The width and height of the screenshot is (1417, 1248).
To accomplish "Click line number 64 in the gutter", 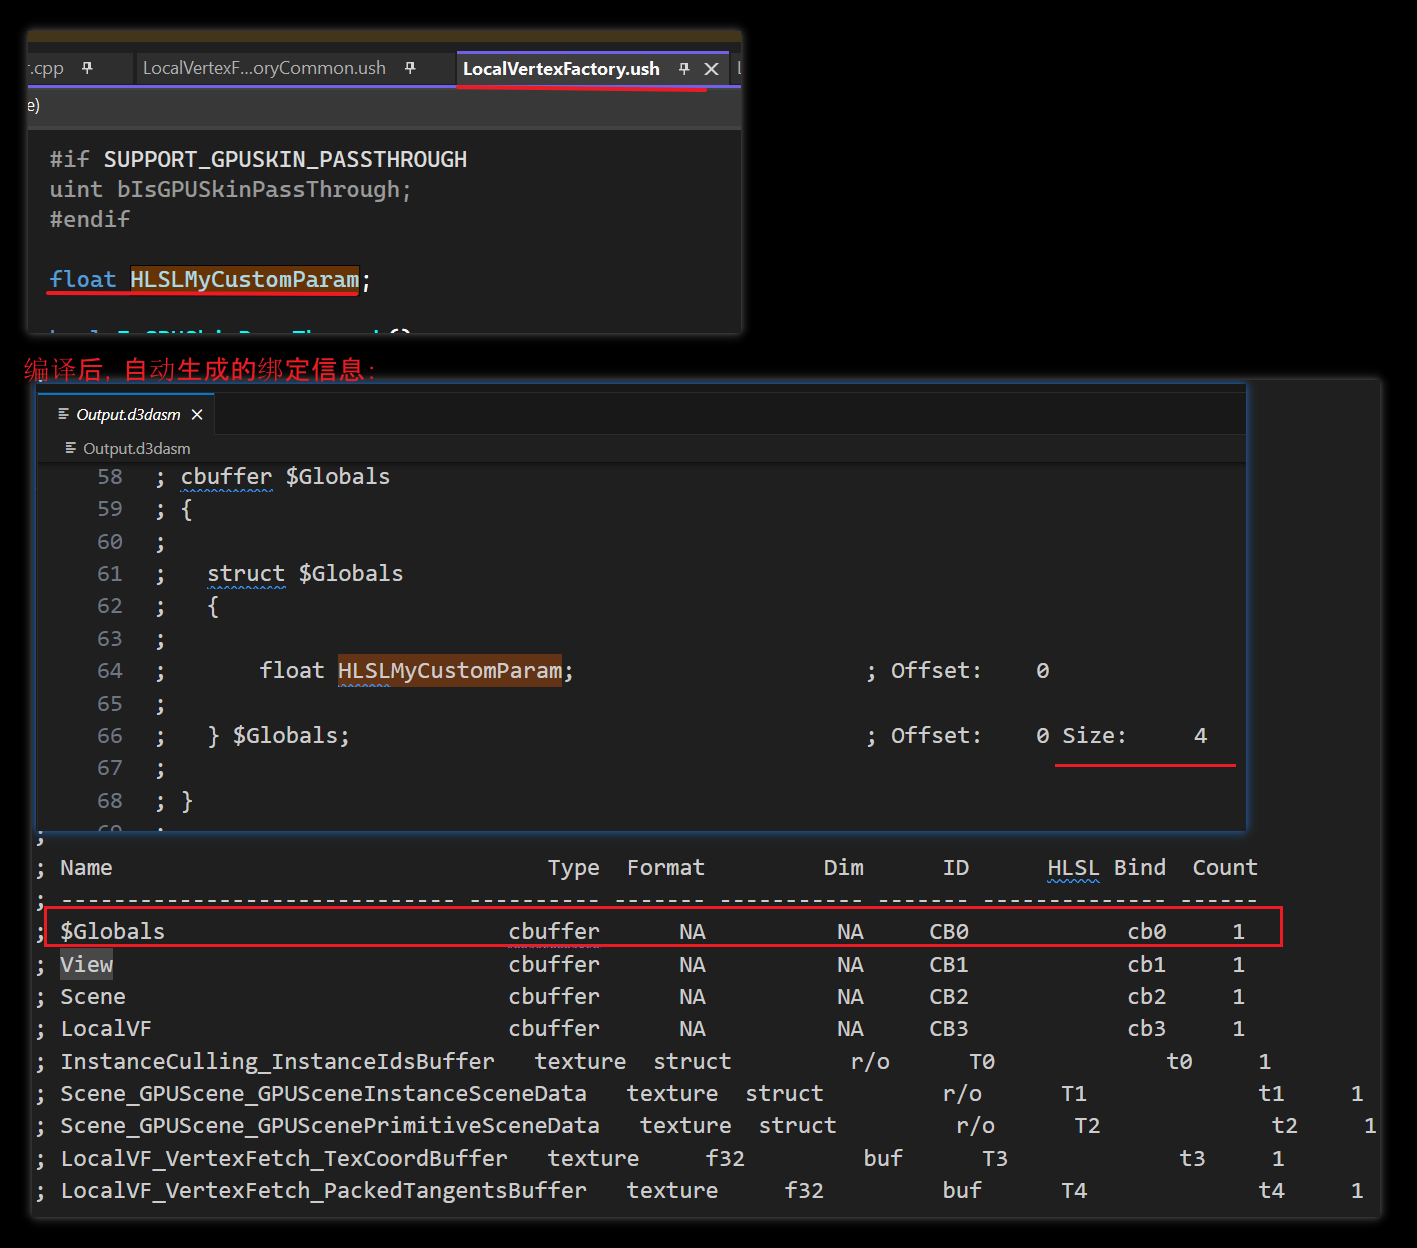I will click(110, 671).
